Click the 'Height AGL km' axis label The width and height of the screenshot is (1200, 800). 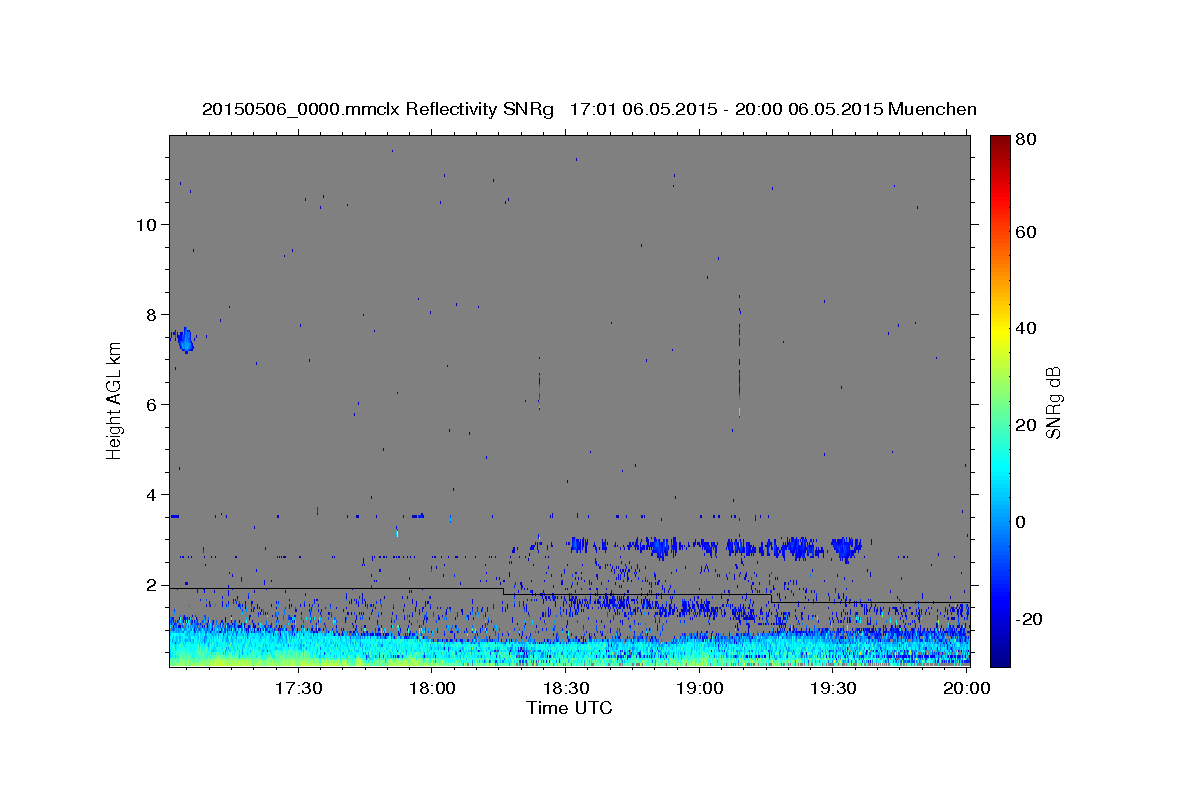pos(115,400)
